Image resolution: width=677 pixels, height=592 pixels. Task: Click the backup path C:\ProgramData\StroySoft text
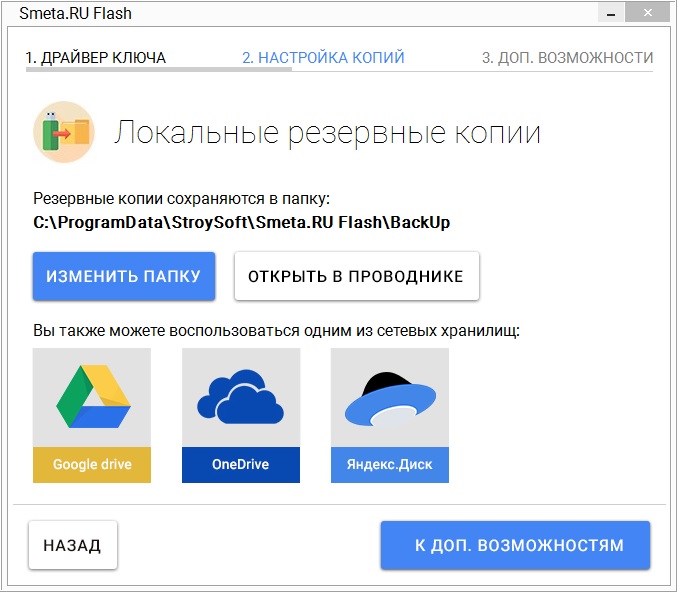pyautogui.click(x=242, y=222)
